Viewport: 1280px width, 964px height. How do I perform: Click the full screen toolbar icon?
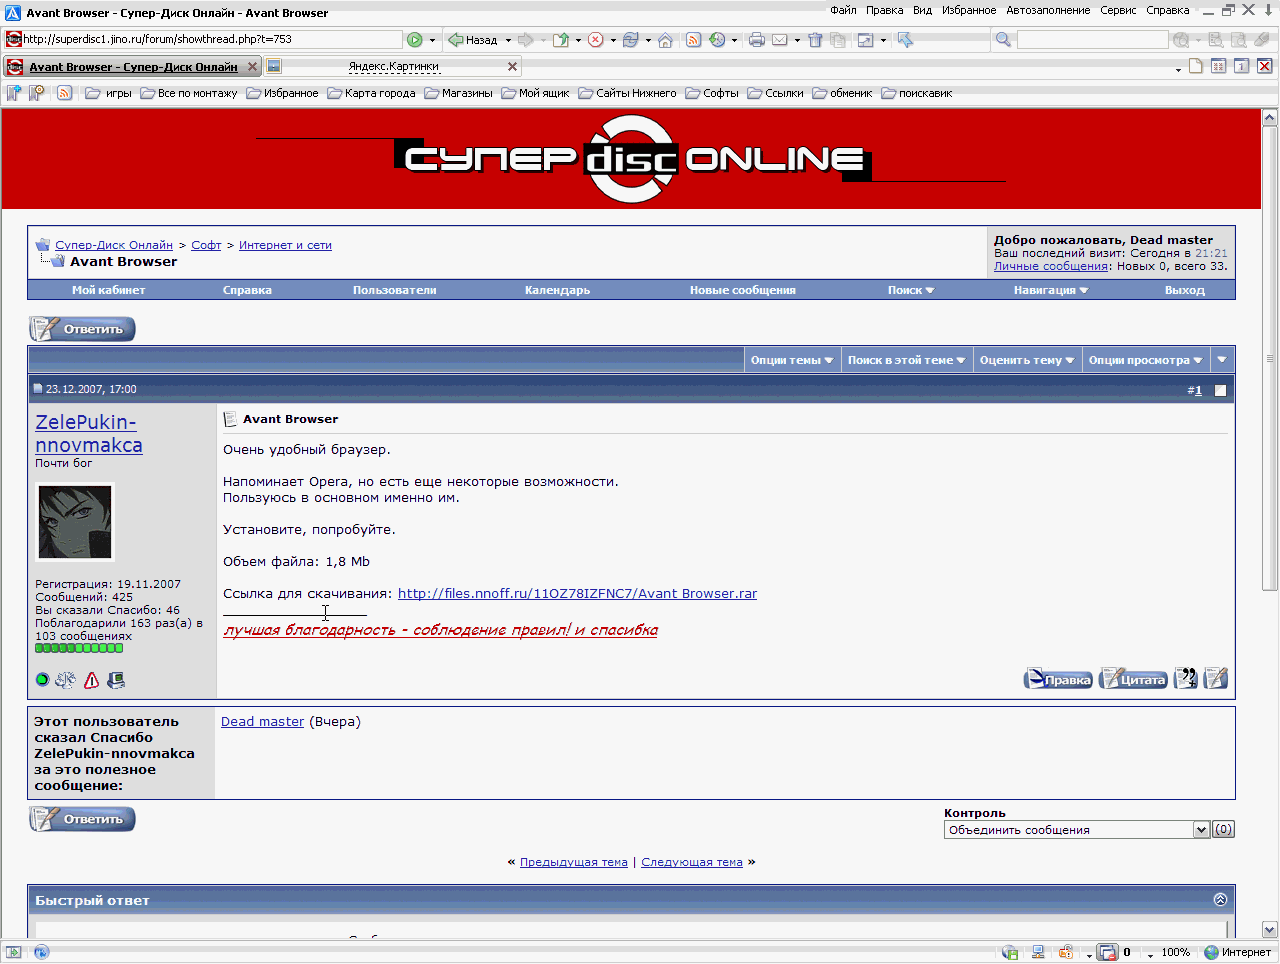(866, 40)
